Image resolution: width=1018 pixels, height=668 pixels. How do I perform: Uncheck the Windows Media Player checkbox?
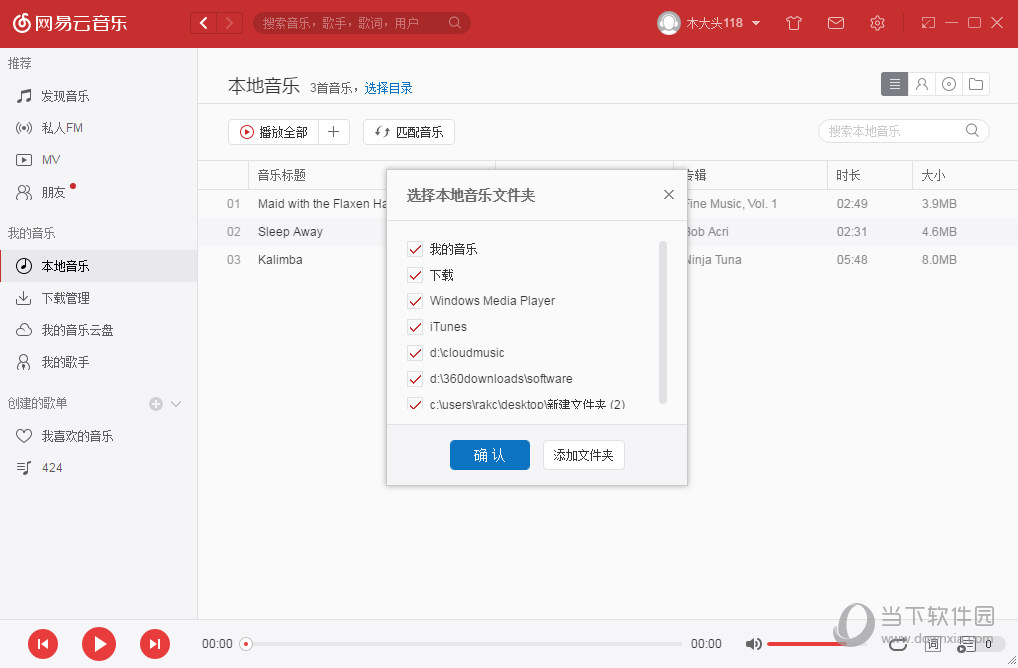pyautogui.click(x=415, y=301)
